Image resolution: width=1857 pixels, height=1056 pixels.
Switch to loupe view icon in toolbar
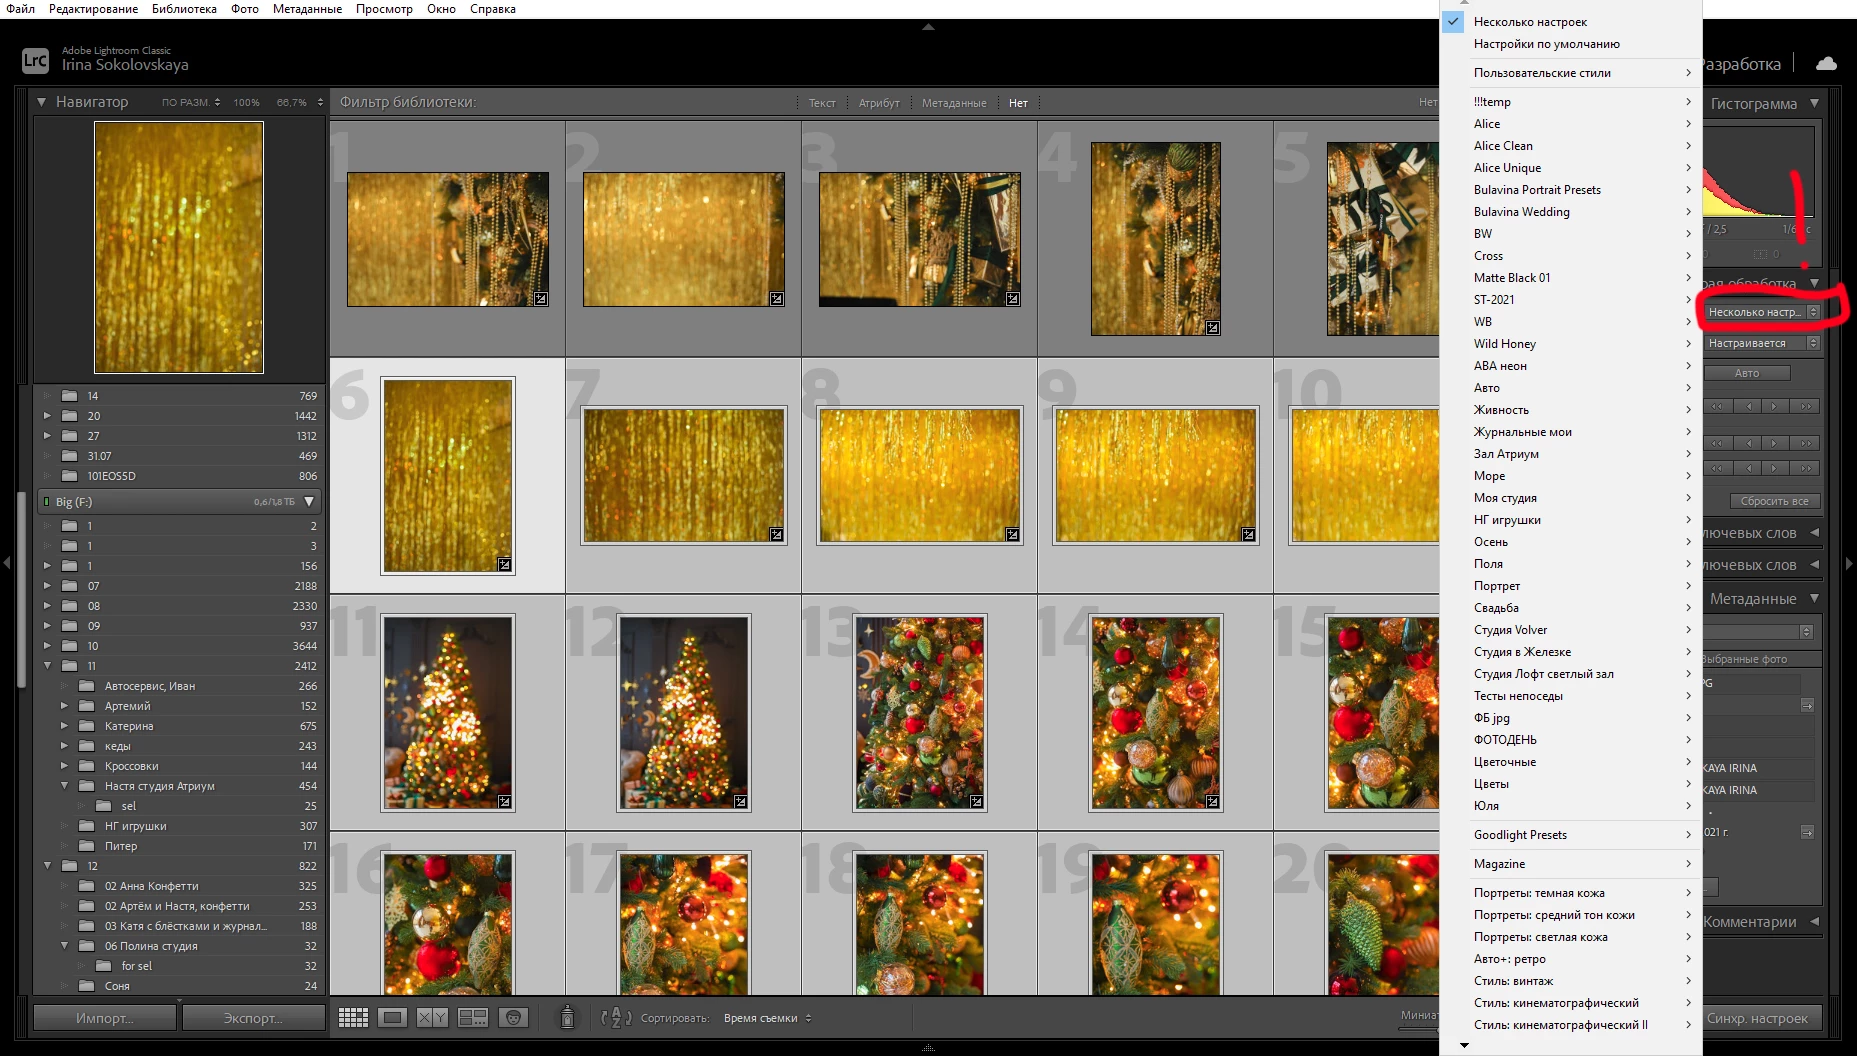[x=393, y=1018]
